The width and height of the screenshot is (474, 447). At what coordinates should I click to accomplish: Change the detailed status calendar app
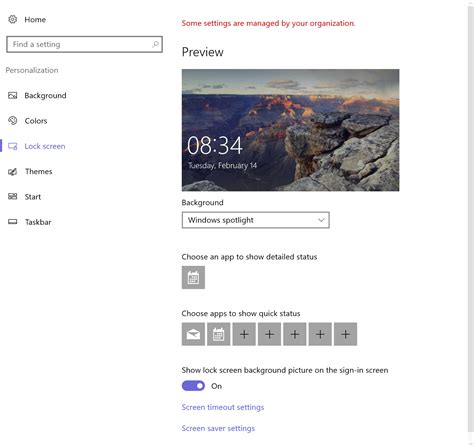pos(193,277)
